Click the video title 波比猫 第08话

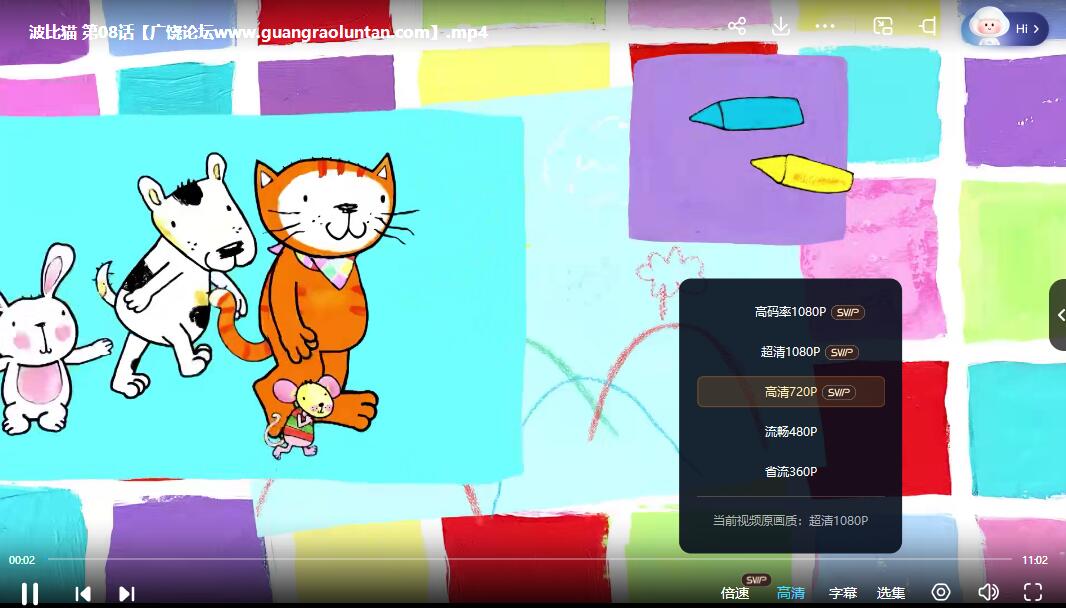coord(258,32)
